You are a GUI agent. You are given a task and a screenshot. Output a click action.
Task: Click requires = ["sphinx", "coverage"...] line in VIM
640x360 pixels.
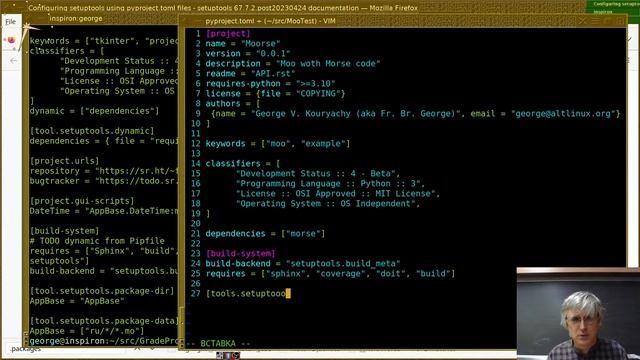coord(330,273)
